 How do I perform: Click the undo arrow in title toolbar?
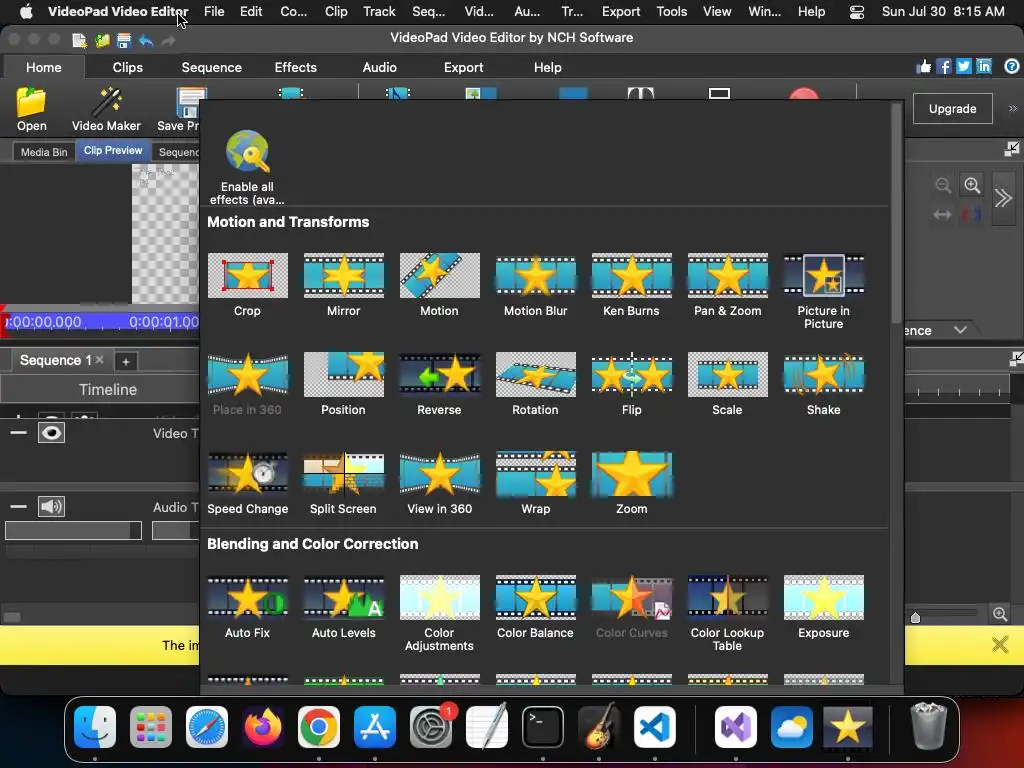[146, 40]
